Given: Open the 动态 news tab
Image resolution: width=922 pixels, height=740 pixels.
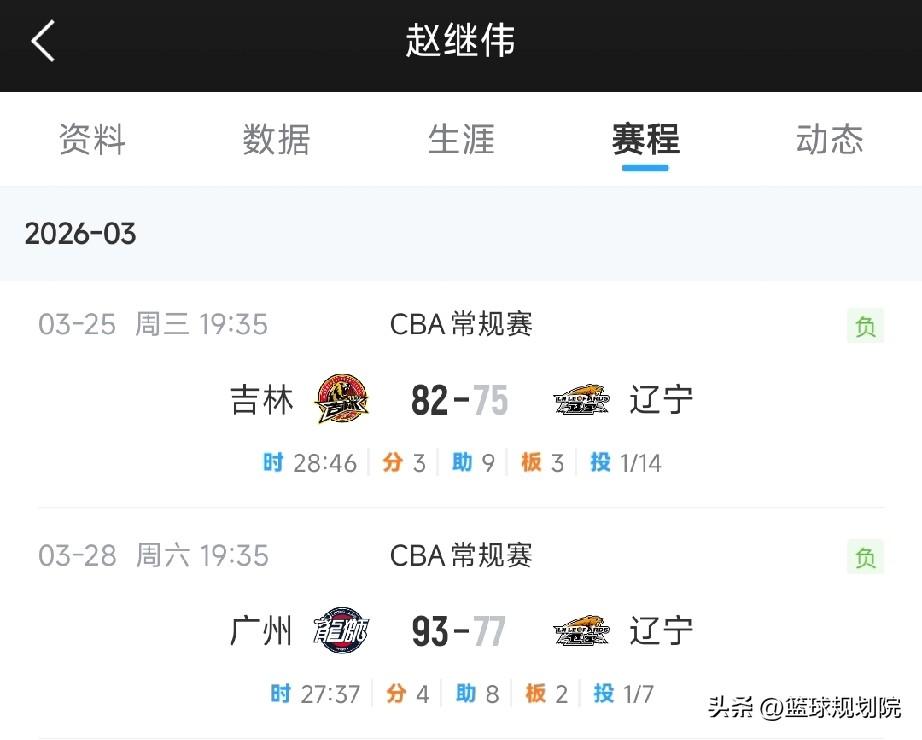Looking at the screenshot, I should pos(830,140).
